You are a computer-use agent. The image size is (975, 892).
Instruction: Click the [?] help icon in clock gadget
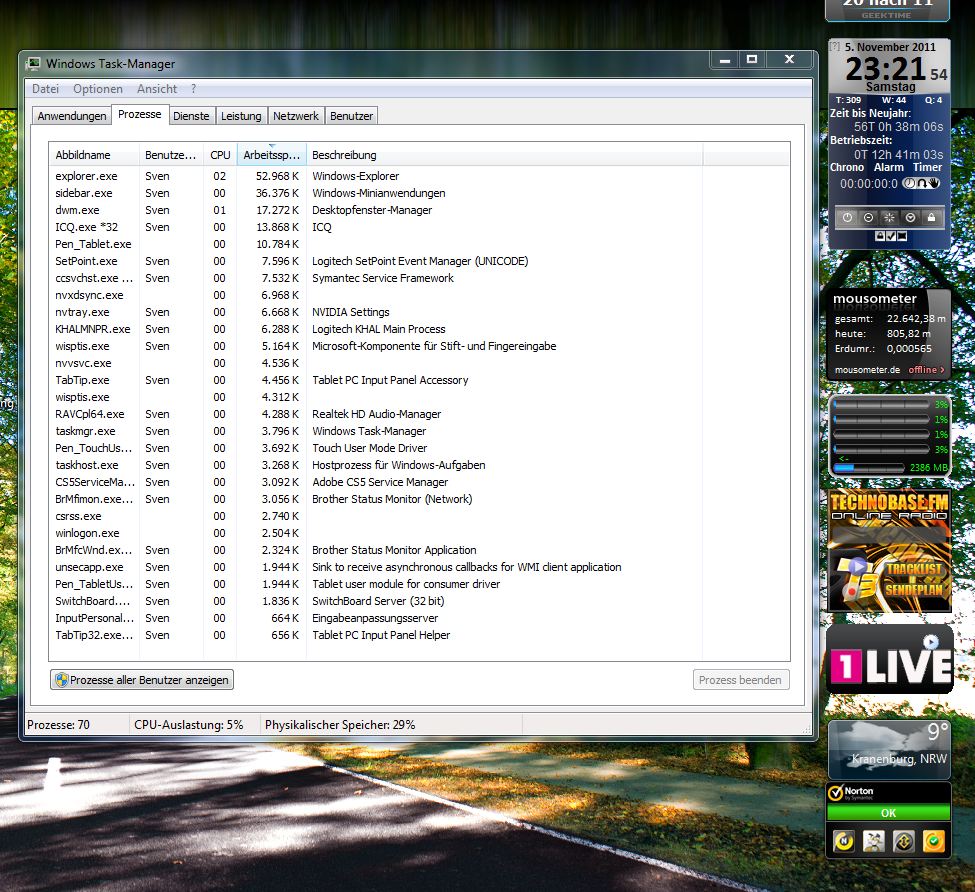click(x=835, y=47)
